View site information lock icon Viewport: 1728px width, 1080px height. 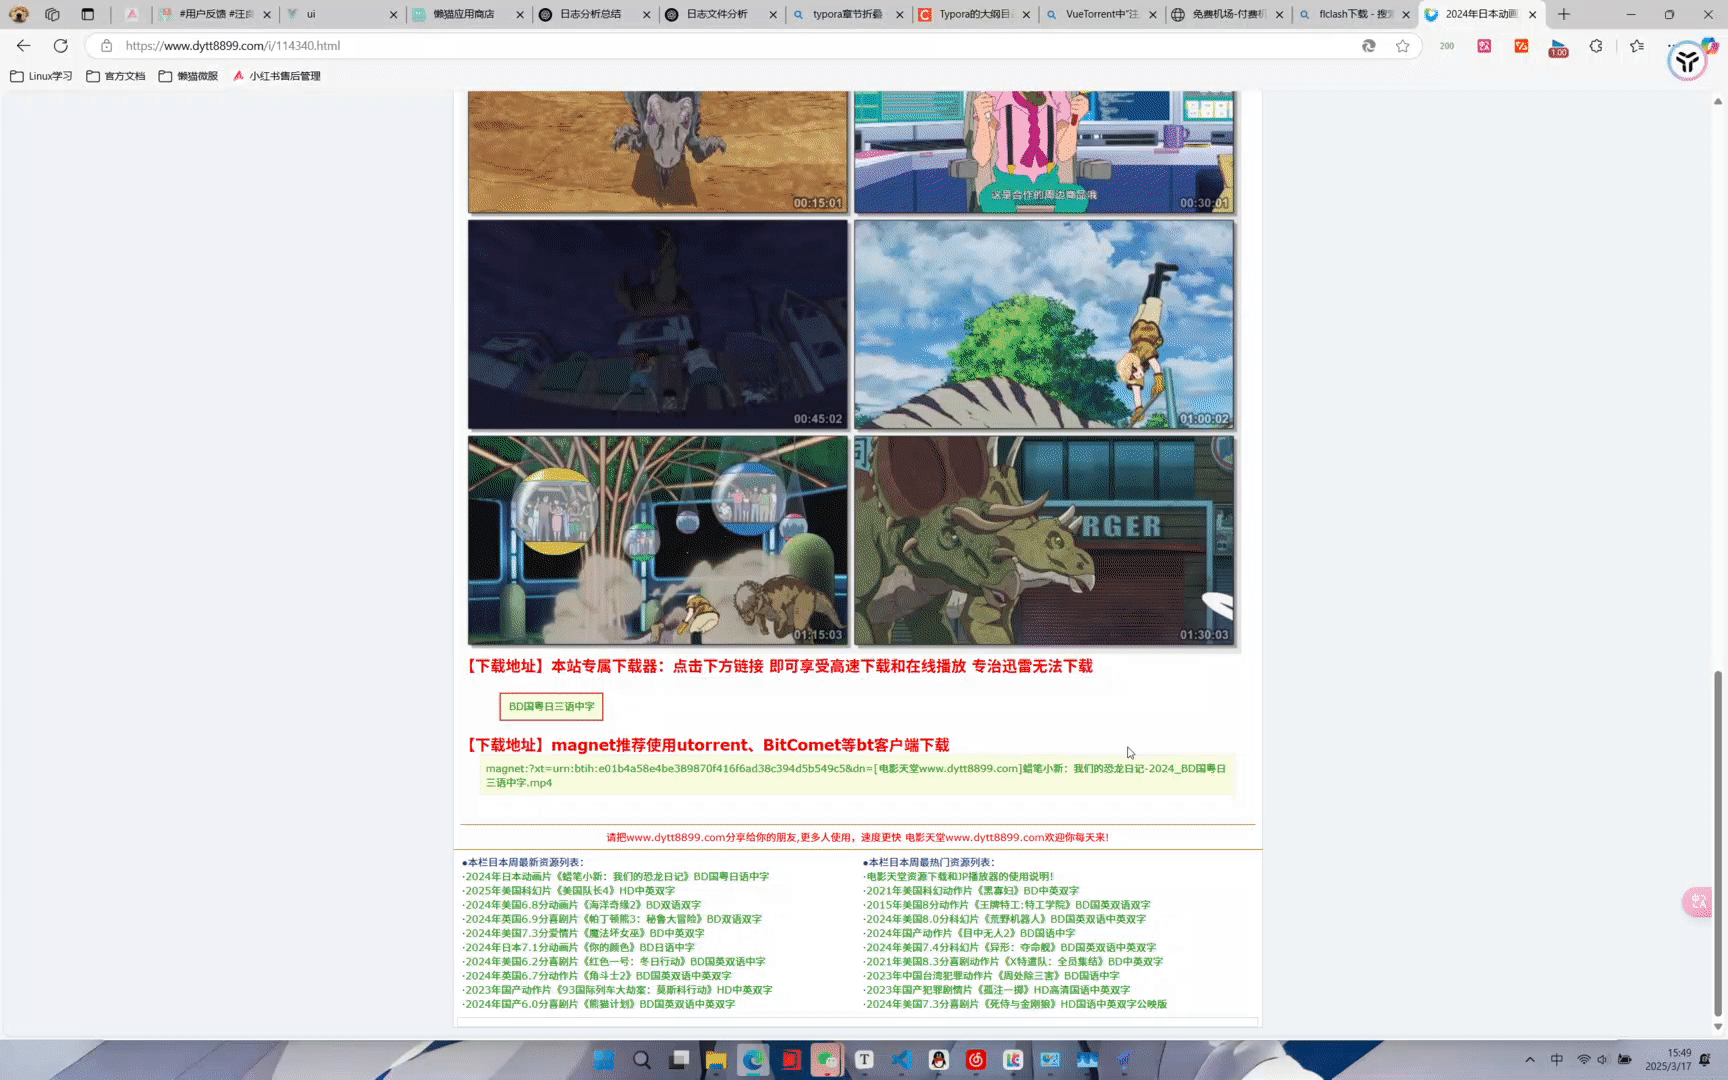(107, 46)
